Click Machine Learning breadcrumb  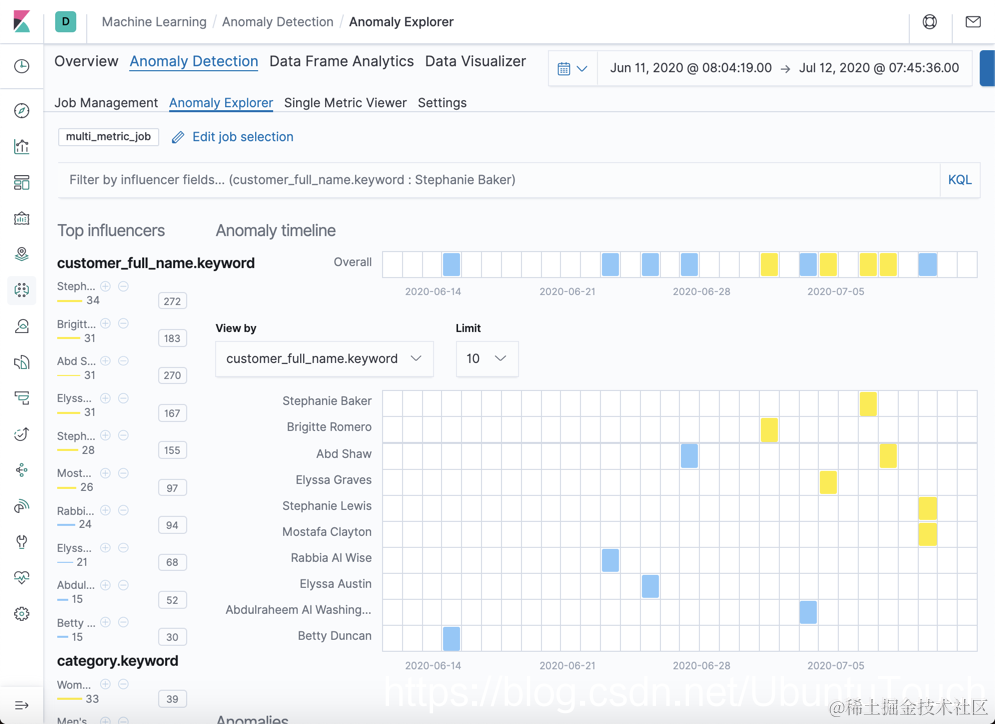(x=154, y=22)
